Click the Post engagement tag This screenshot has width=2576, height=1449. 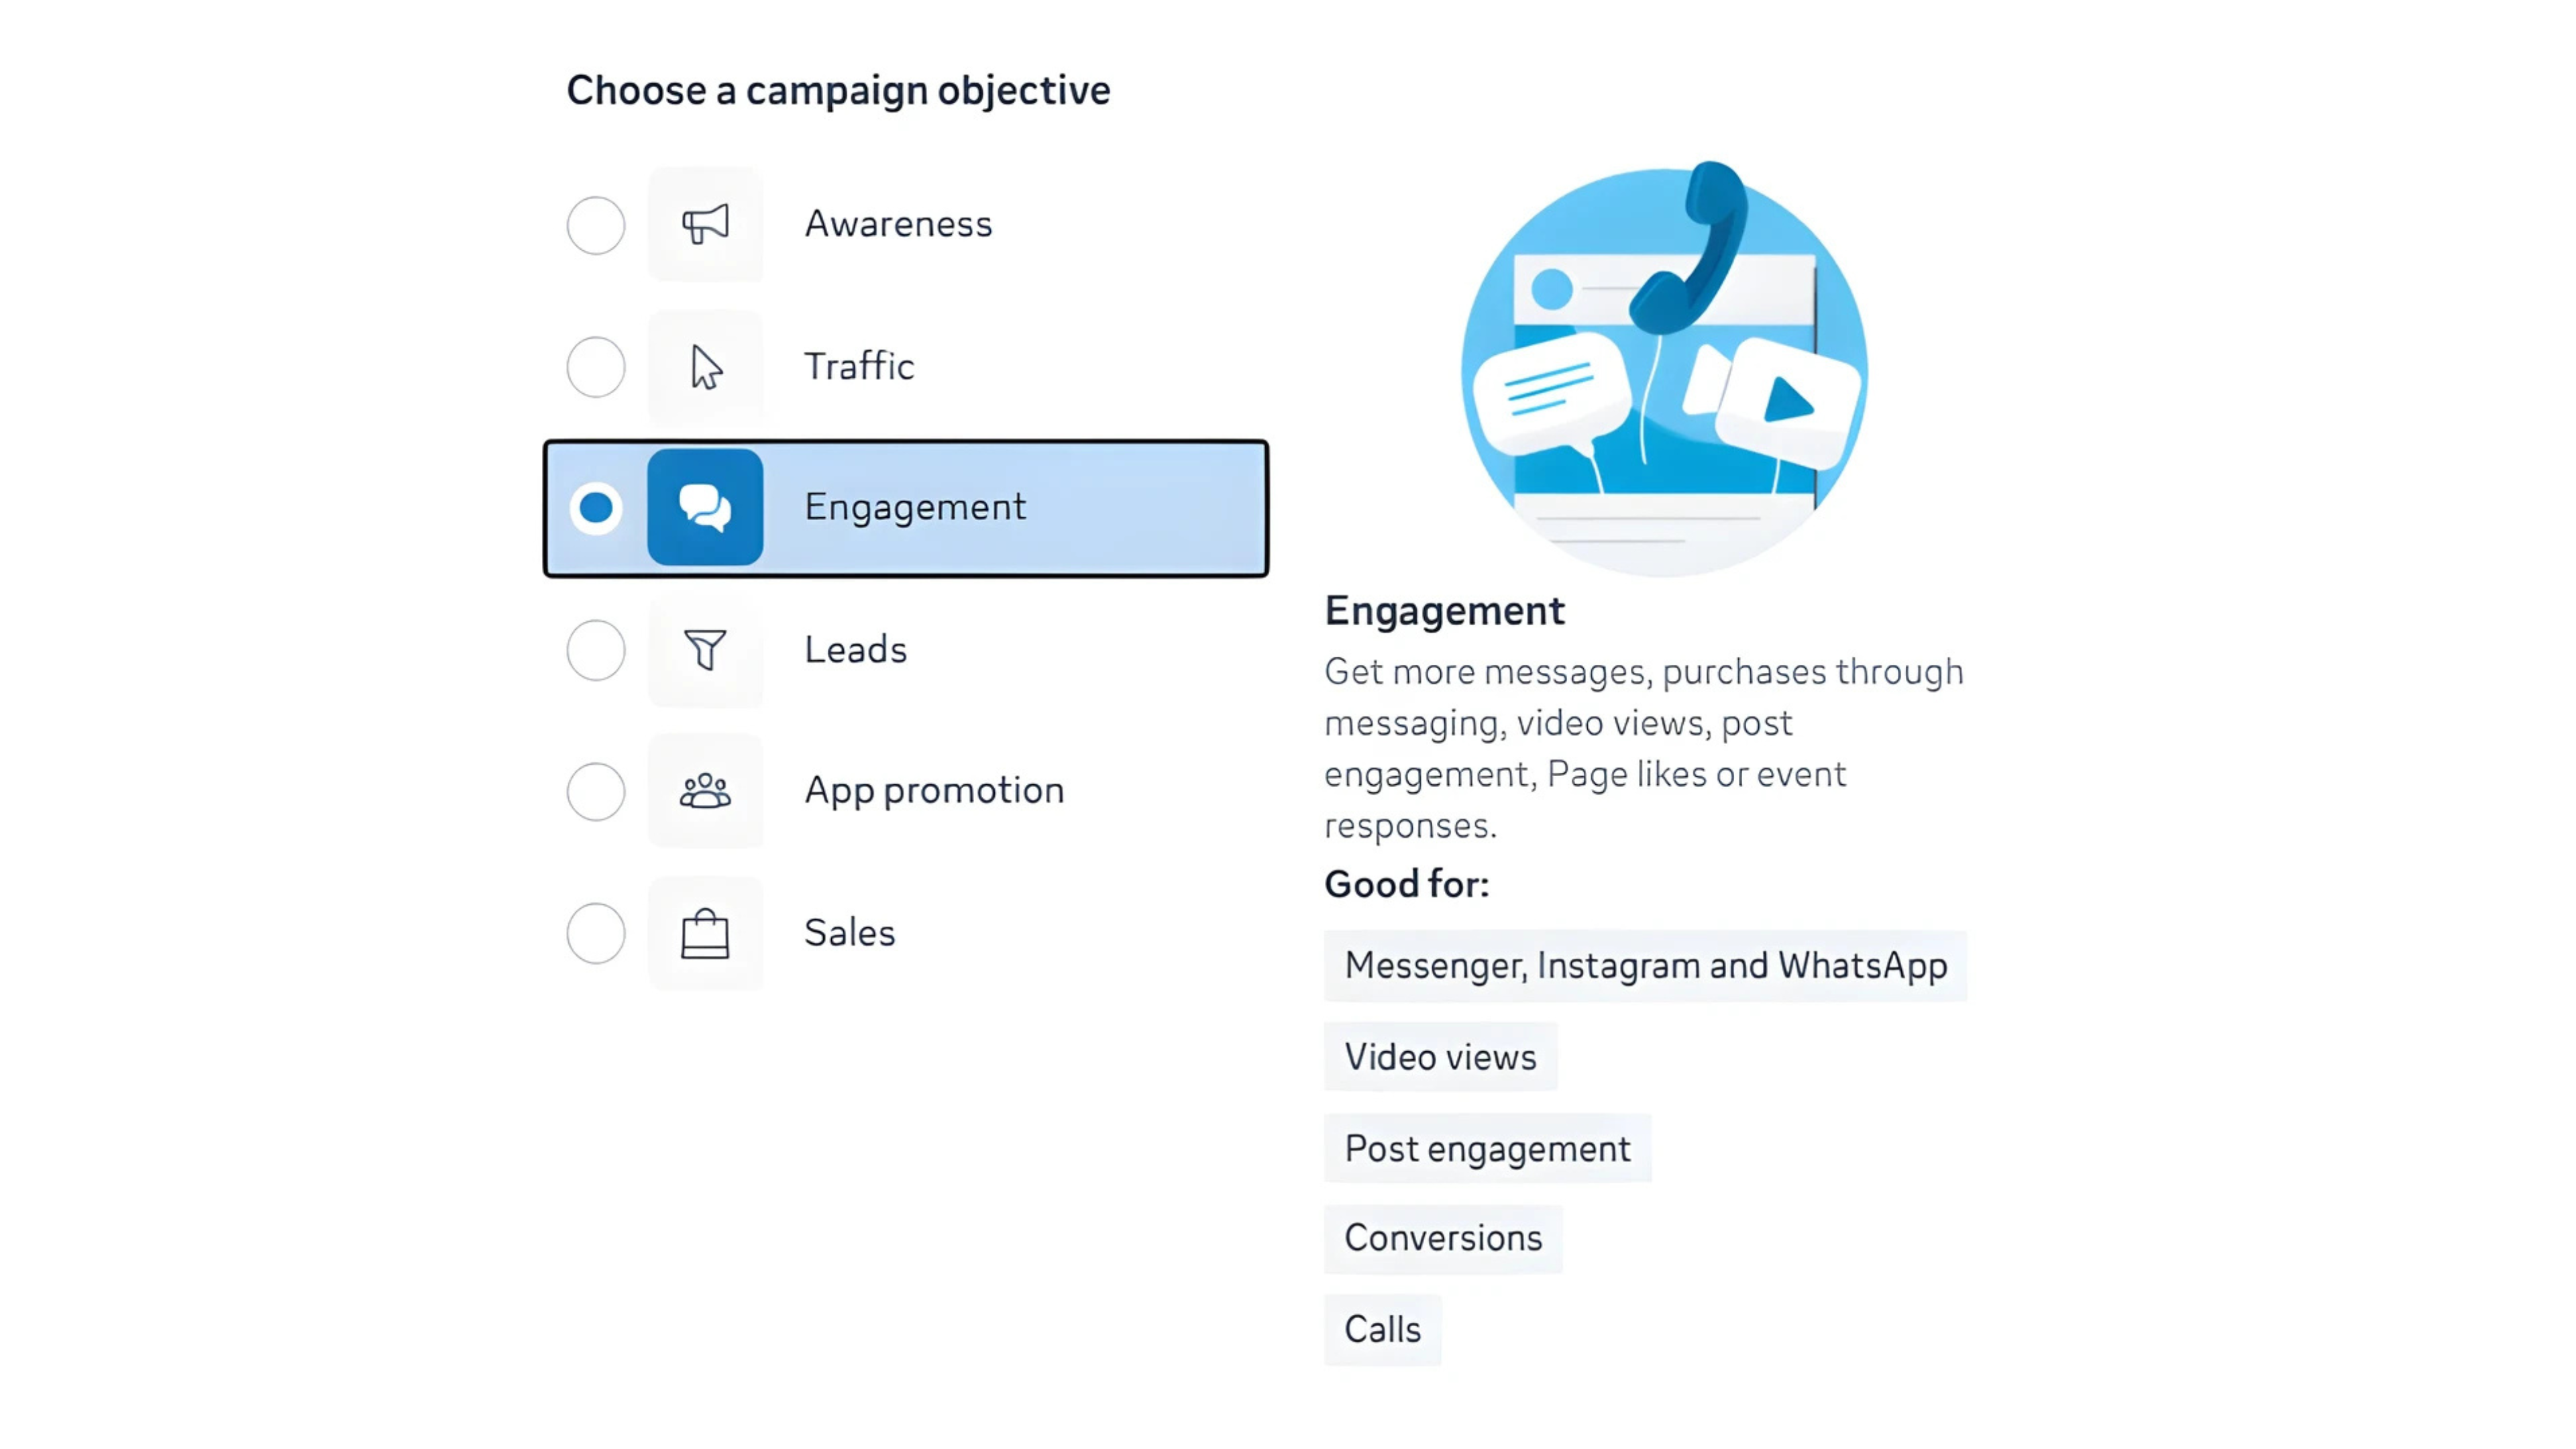tap(1487, 1149)
